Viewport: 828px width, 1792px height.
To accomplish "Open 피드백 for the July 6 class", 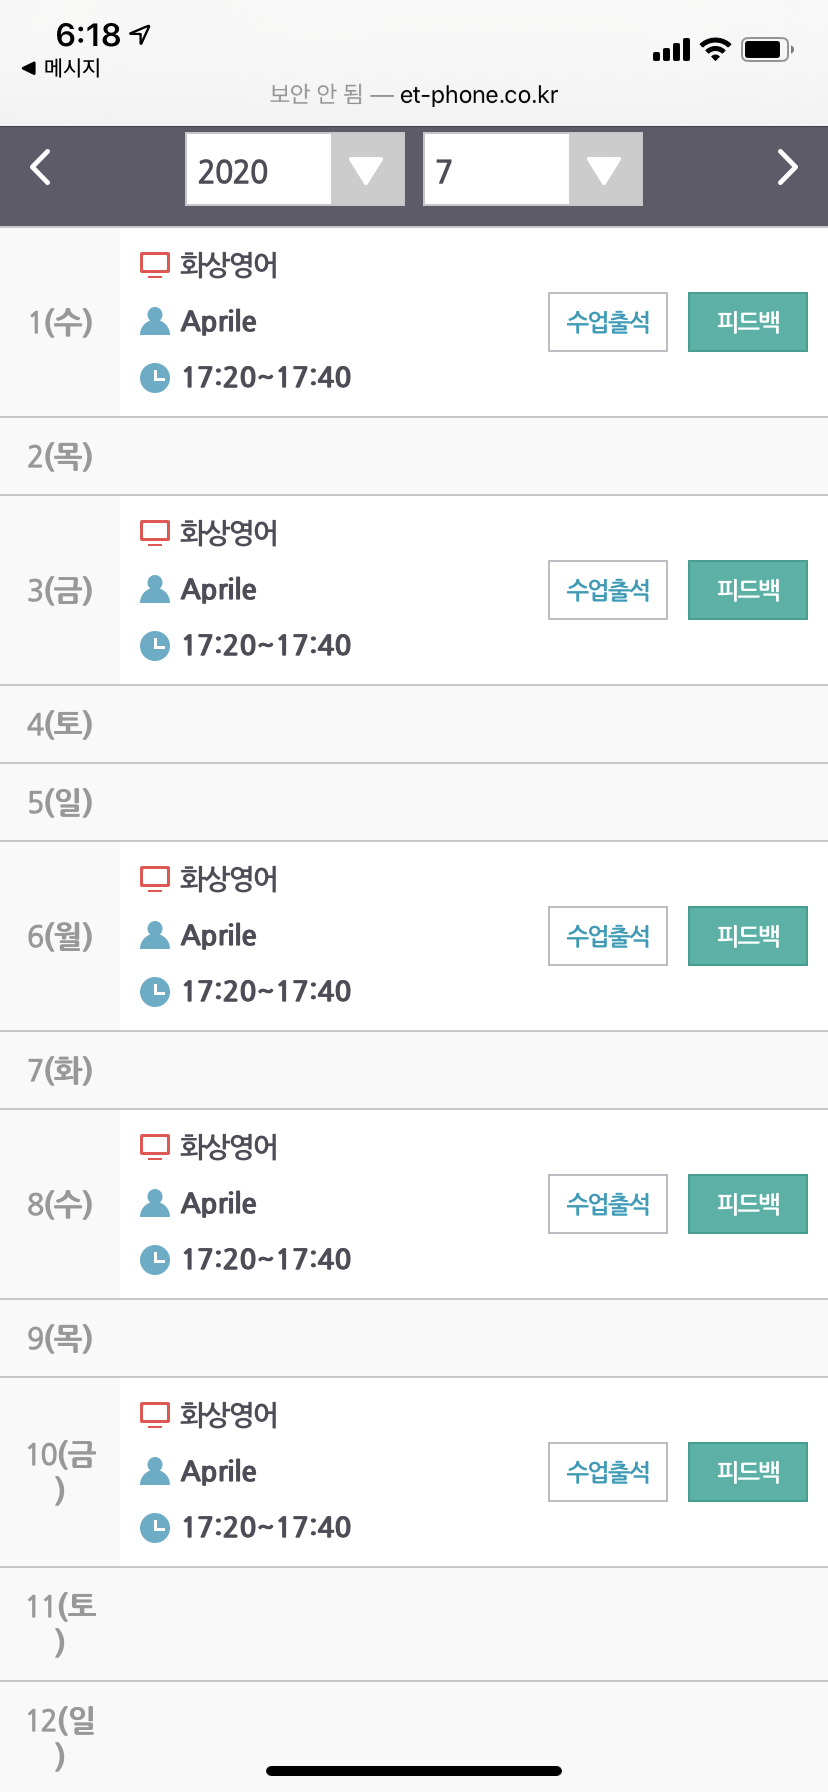I will pyautogui.click(x=747, y=936).
